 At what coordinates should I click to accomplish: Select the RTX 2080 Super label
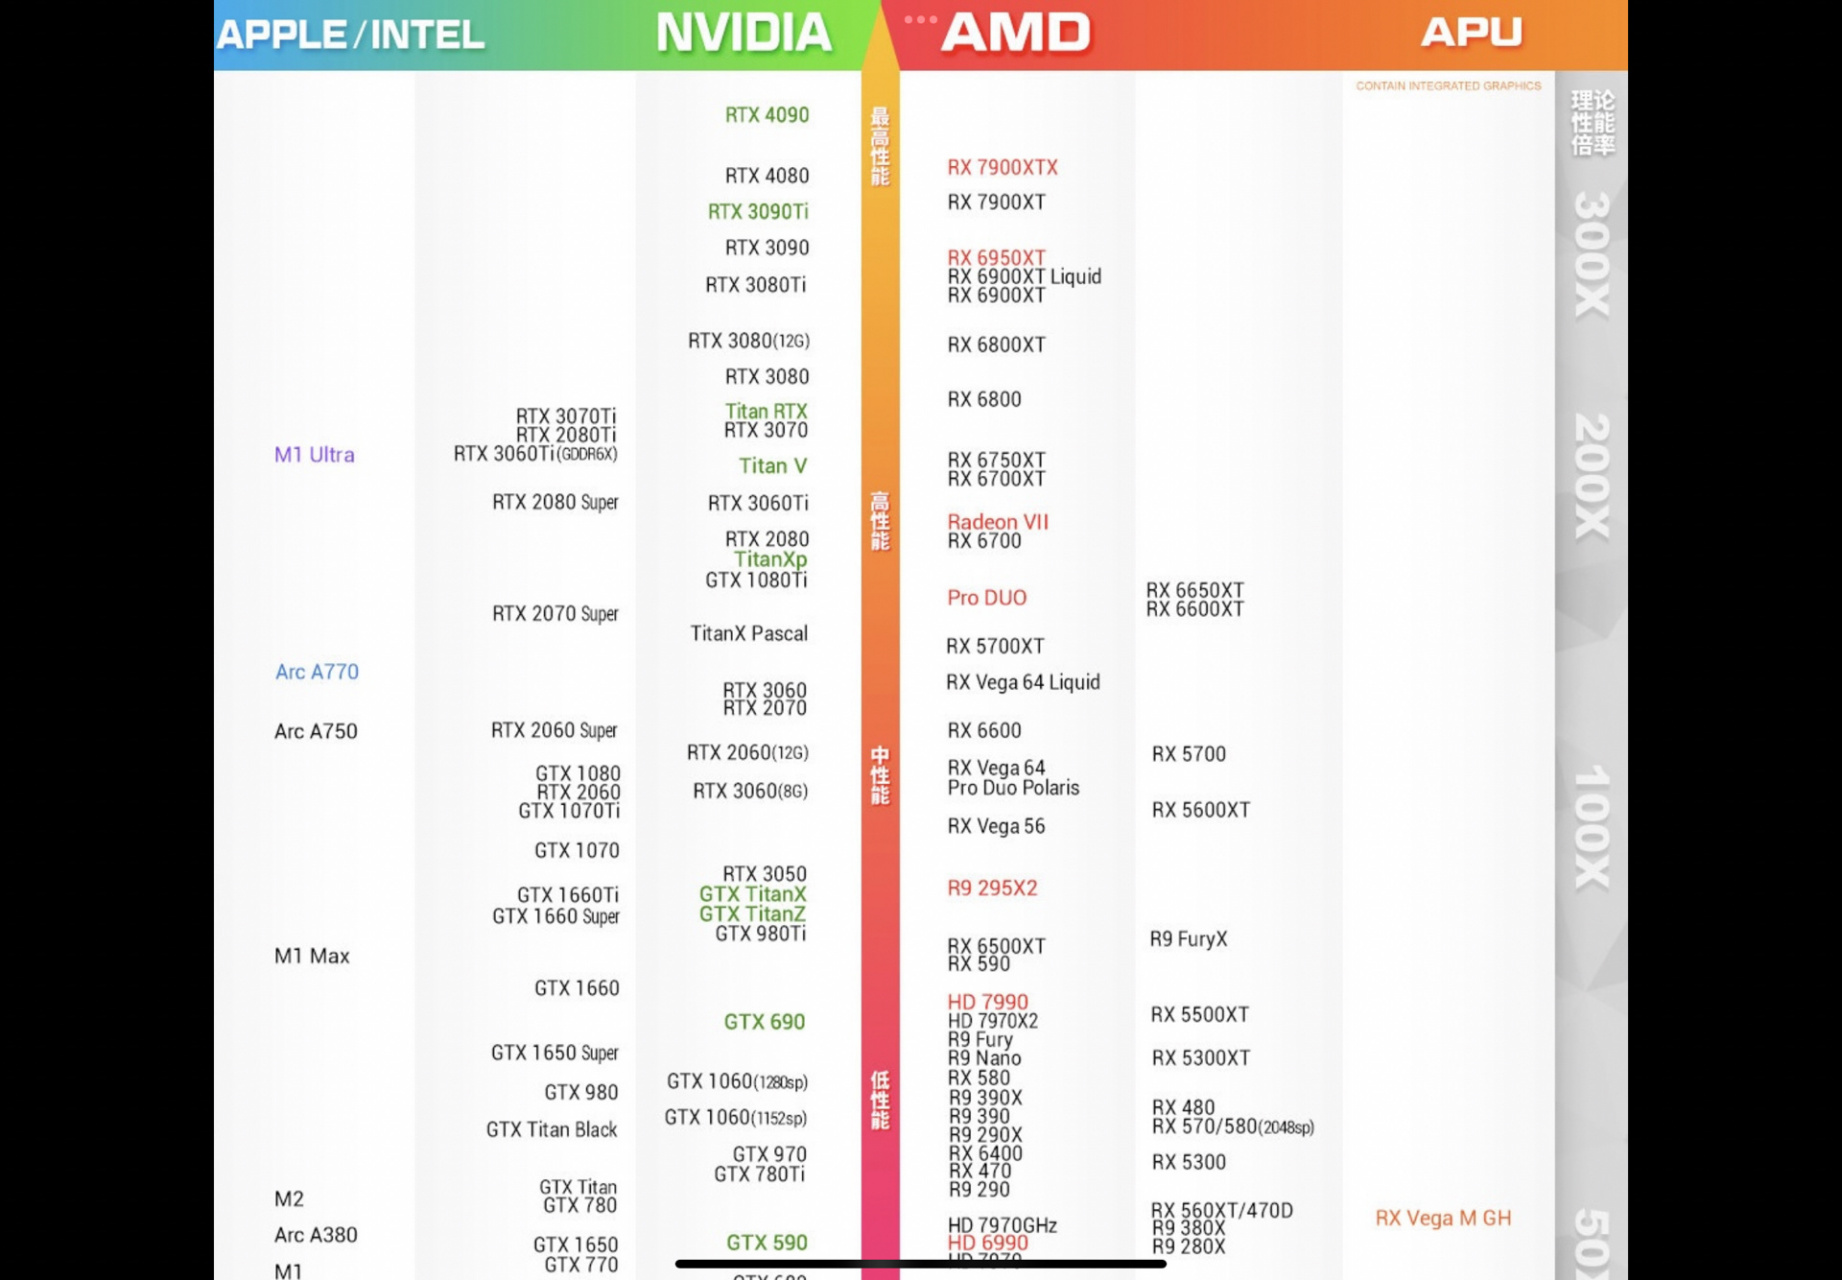click(x=555, y=502)
